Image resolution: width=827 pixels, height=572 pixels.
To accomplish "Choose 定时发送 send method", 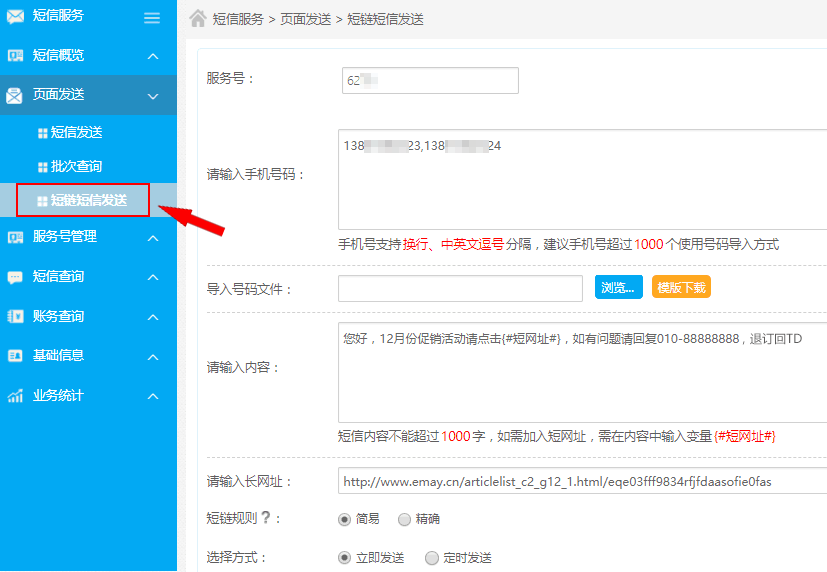I will point(431,557).
